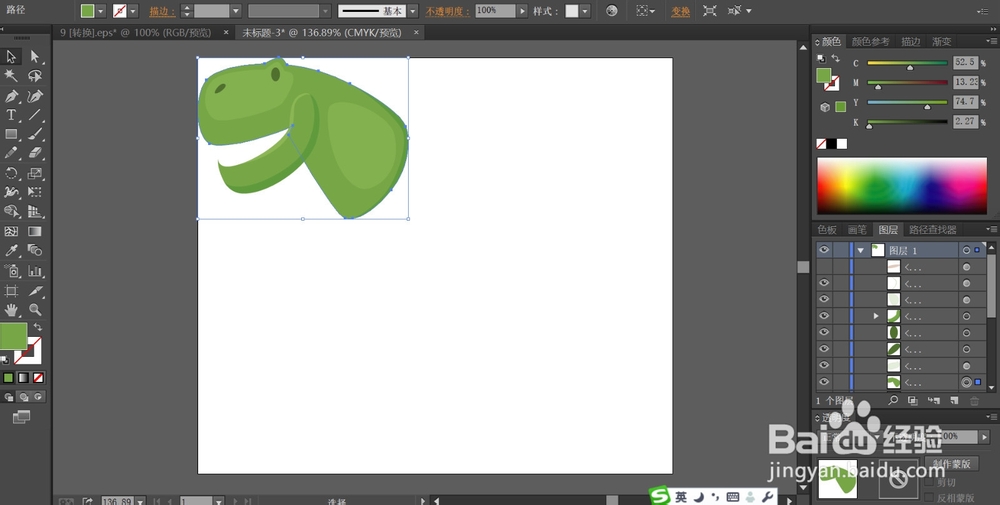The width and height of the screenshot is (1000, 505).
Task: Select the Shape Builder tool
Action: coord(11,212)
